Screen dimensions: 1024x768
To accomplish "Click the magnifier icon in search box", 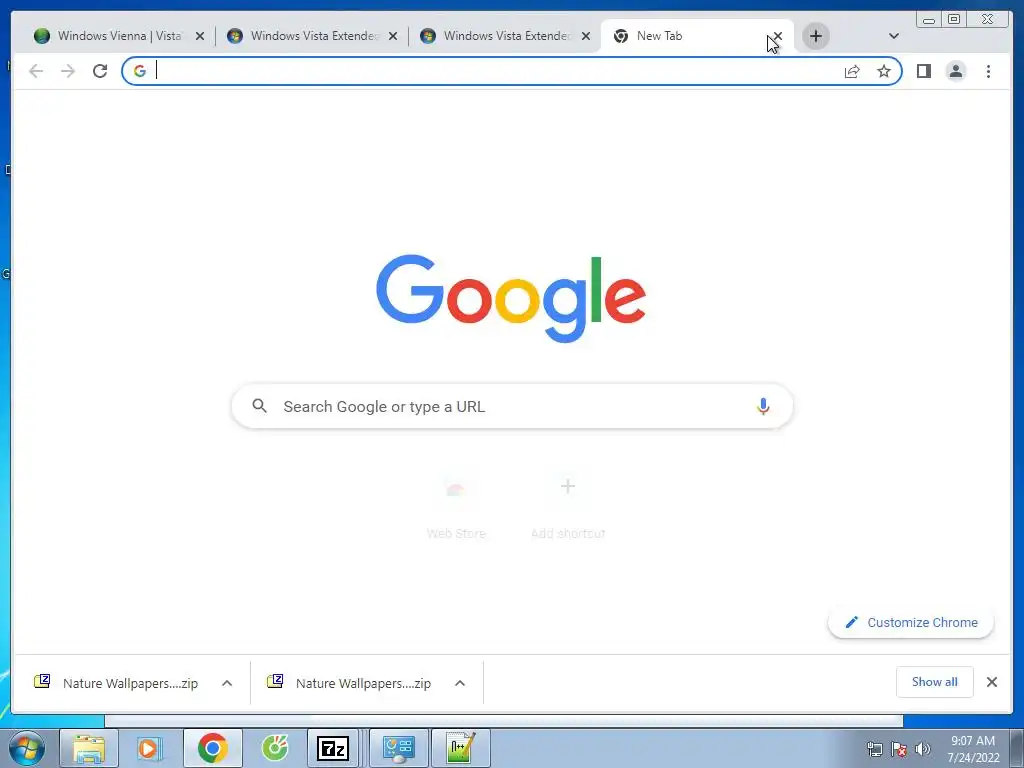I will [259, 406].
